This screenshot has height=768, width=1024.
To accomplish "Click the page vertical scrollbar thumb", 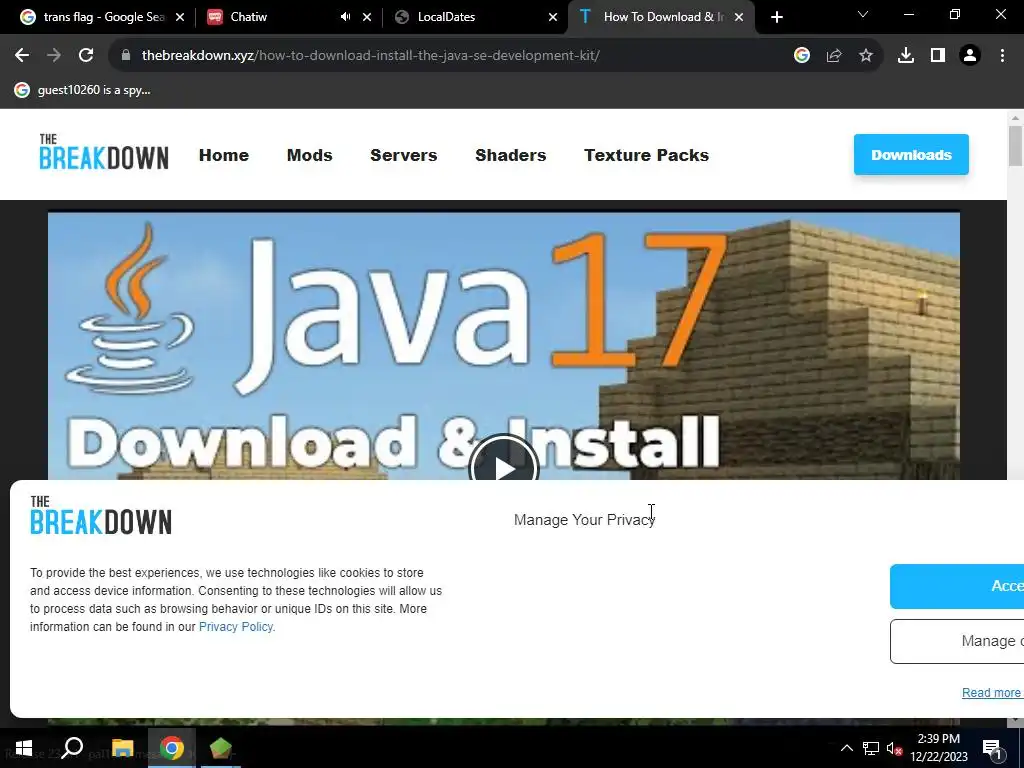I will point(1015,146).
